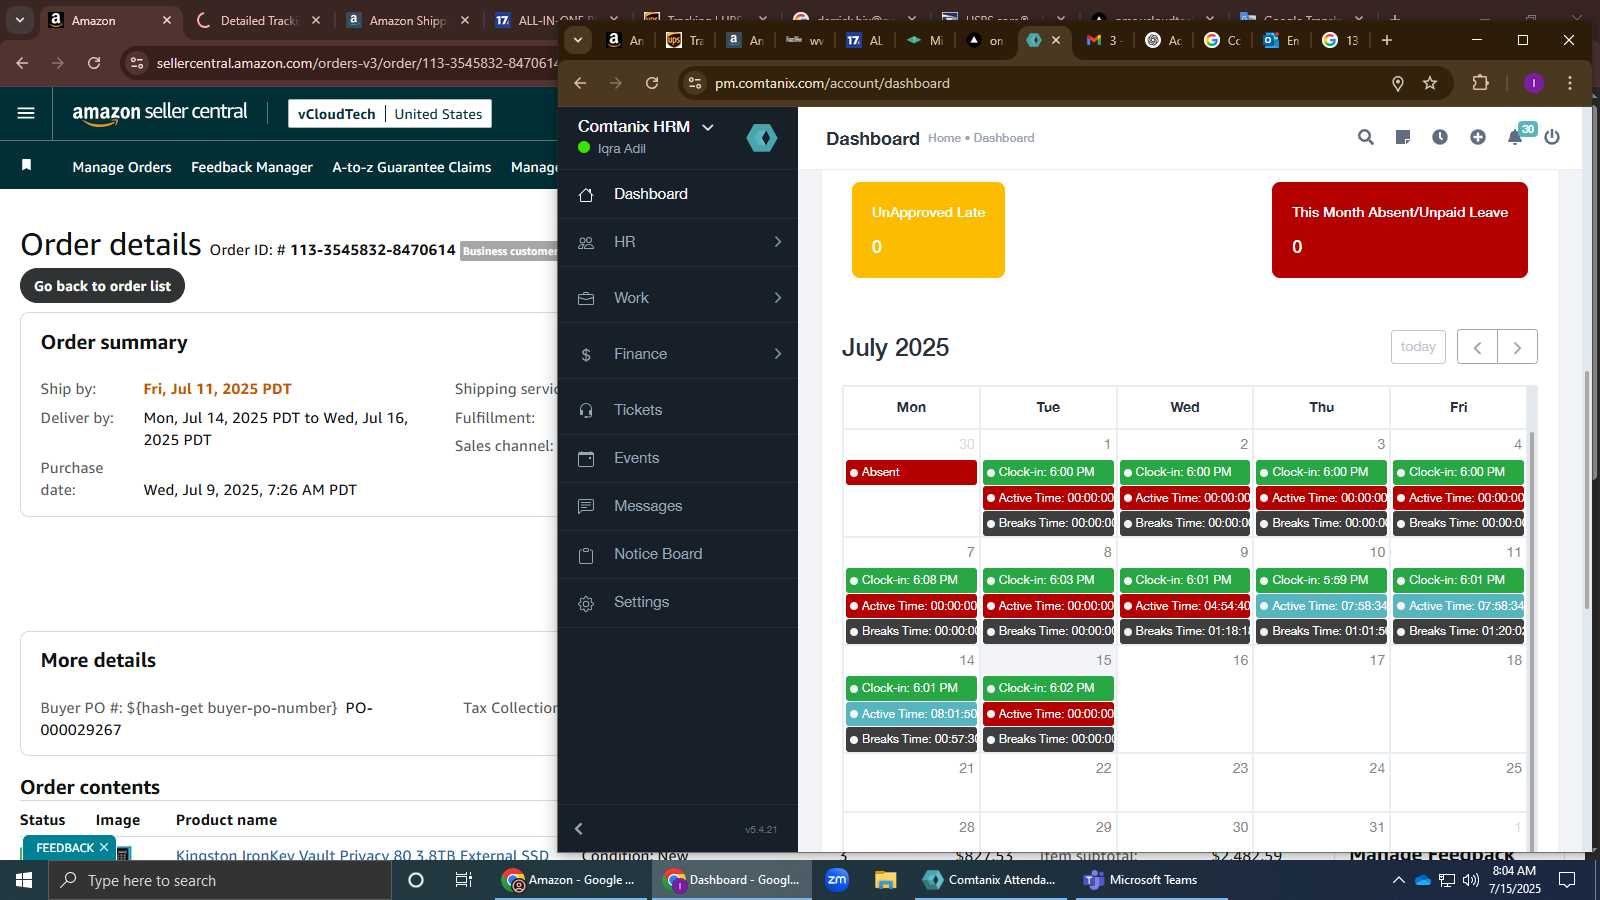
Task: Click the Dashboard home icon in sidebar
Action: pos(586,195)
